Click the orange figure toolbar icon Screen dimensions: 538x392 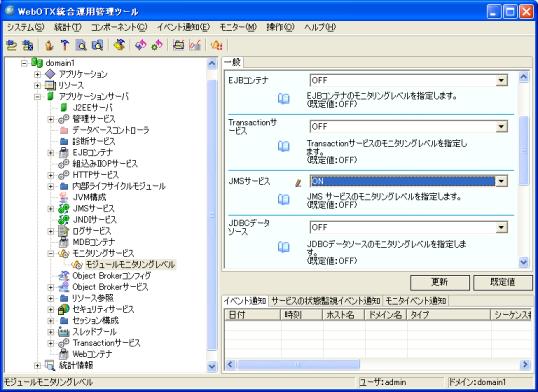click(x=49, y=45)
